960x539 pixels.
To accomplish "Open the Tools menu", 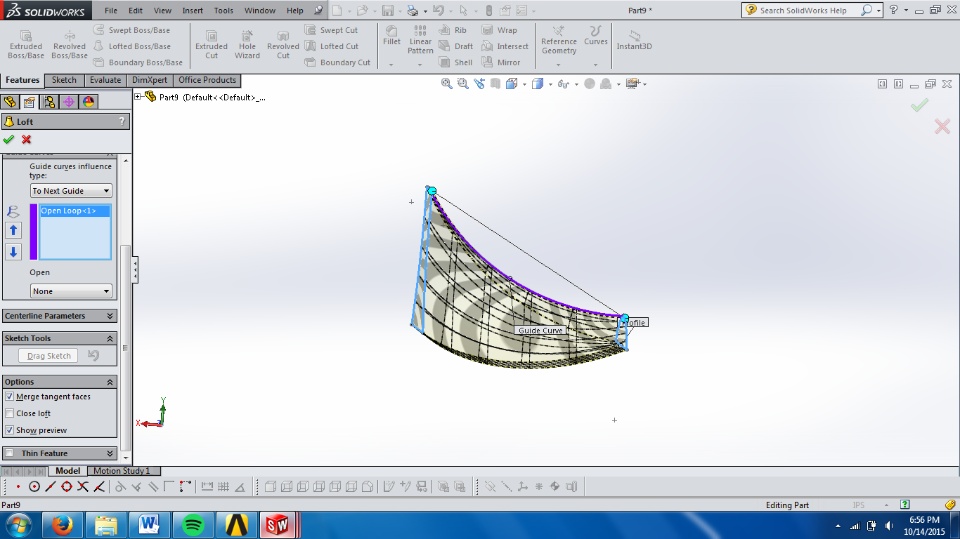I will pyautogui.click(x=223, y=10).
